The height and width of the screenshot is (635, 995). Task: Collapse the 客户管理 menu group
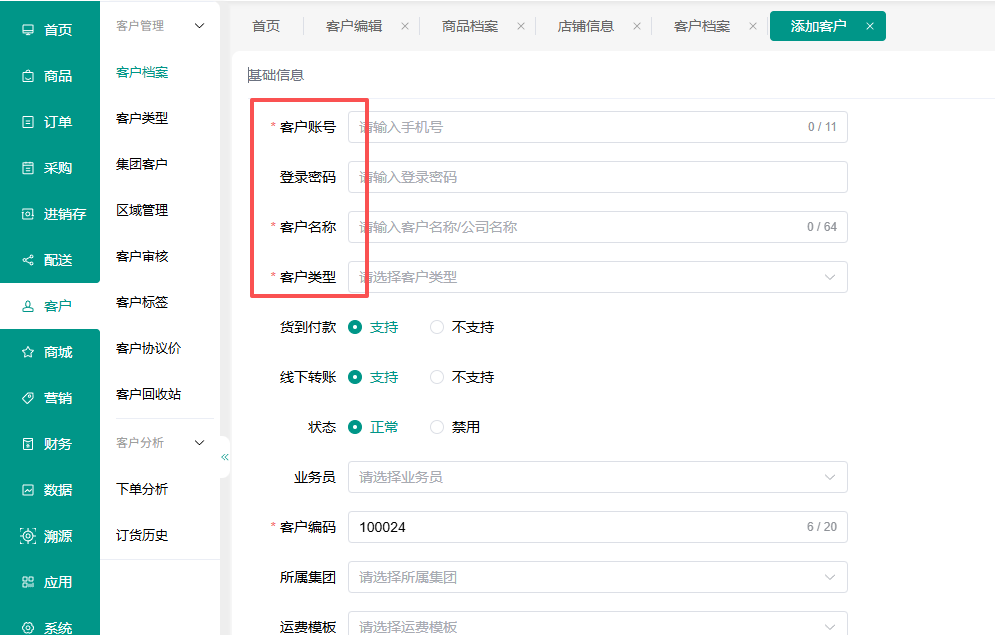click(x=199, y=26)
